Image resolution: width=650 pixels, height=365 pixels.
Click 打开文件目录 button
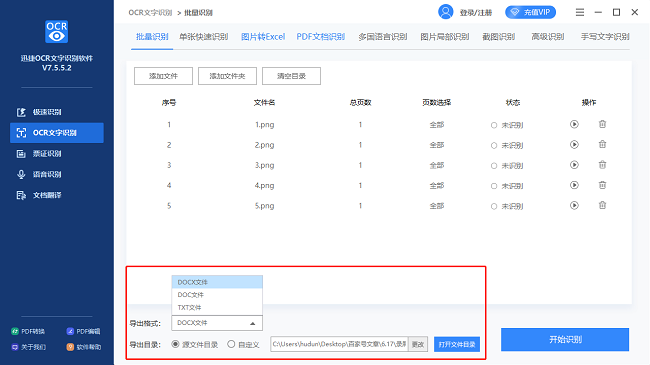click(x=457, y=344)
